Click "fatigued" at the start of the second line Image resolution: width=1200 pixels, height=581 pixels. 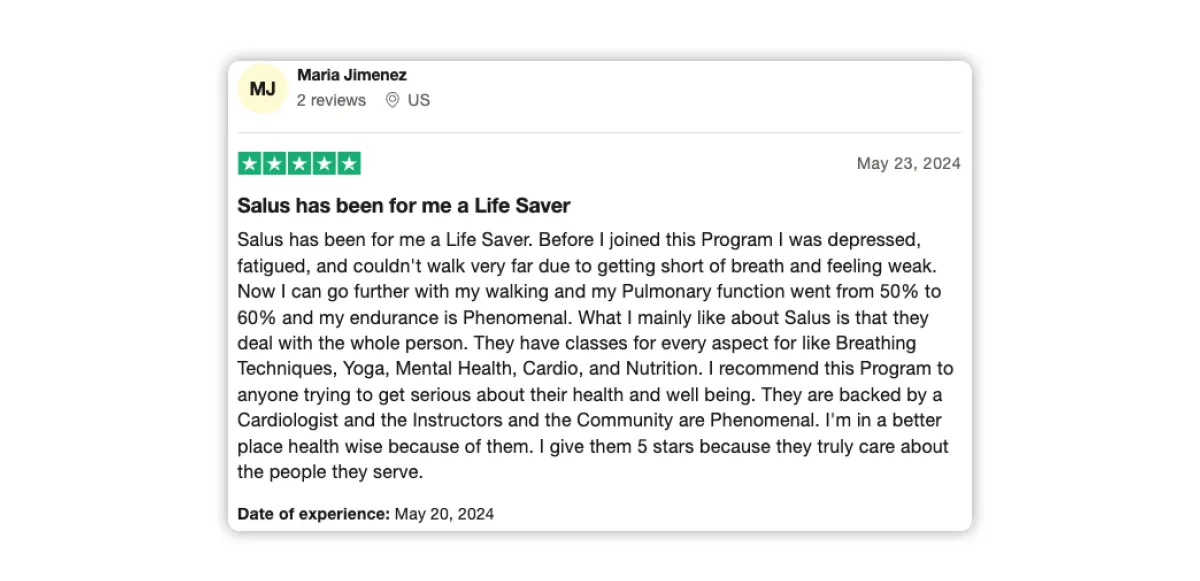tap(270, 267)
